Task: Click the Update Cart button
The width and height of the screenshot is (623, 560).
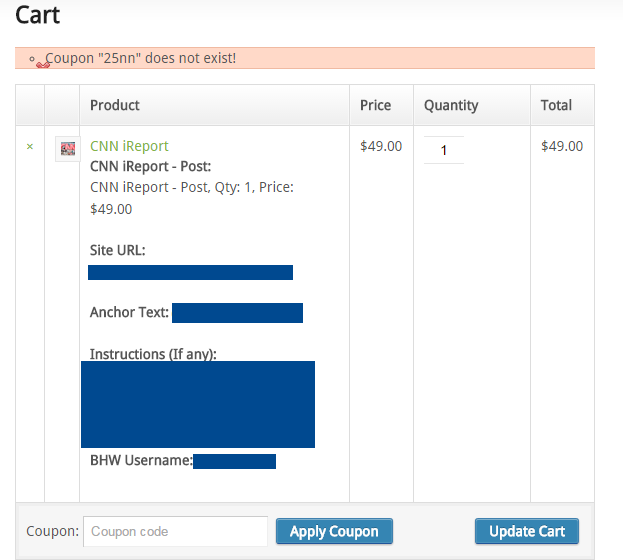Action: pyautogui.click(x=527, y=531)
